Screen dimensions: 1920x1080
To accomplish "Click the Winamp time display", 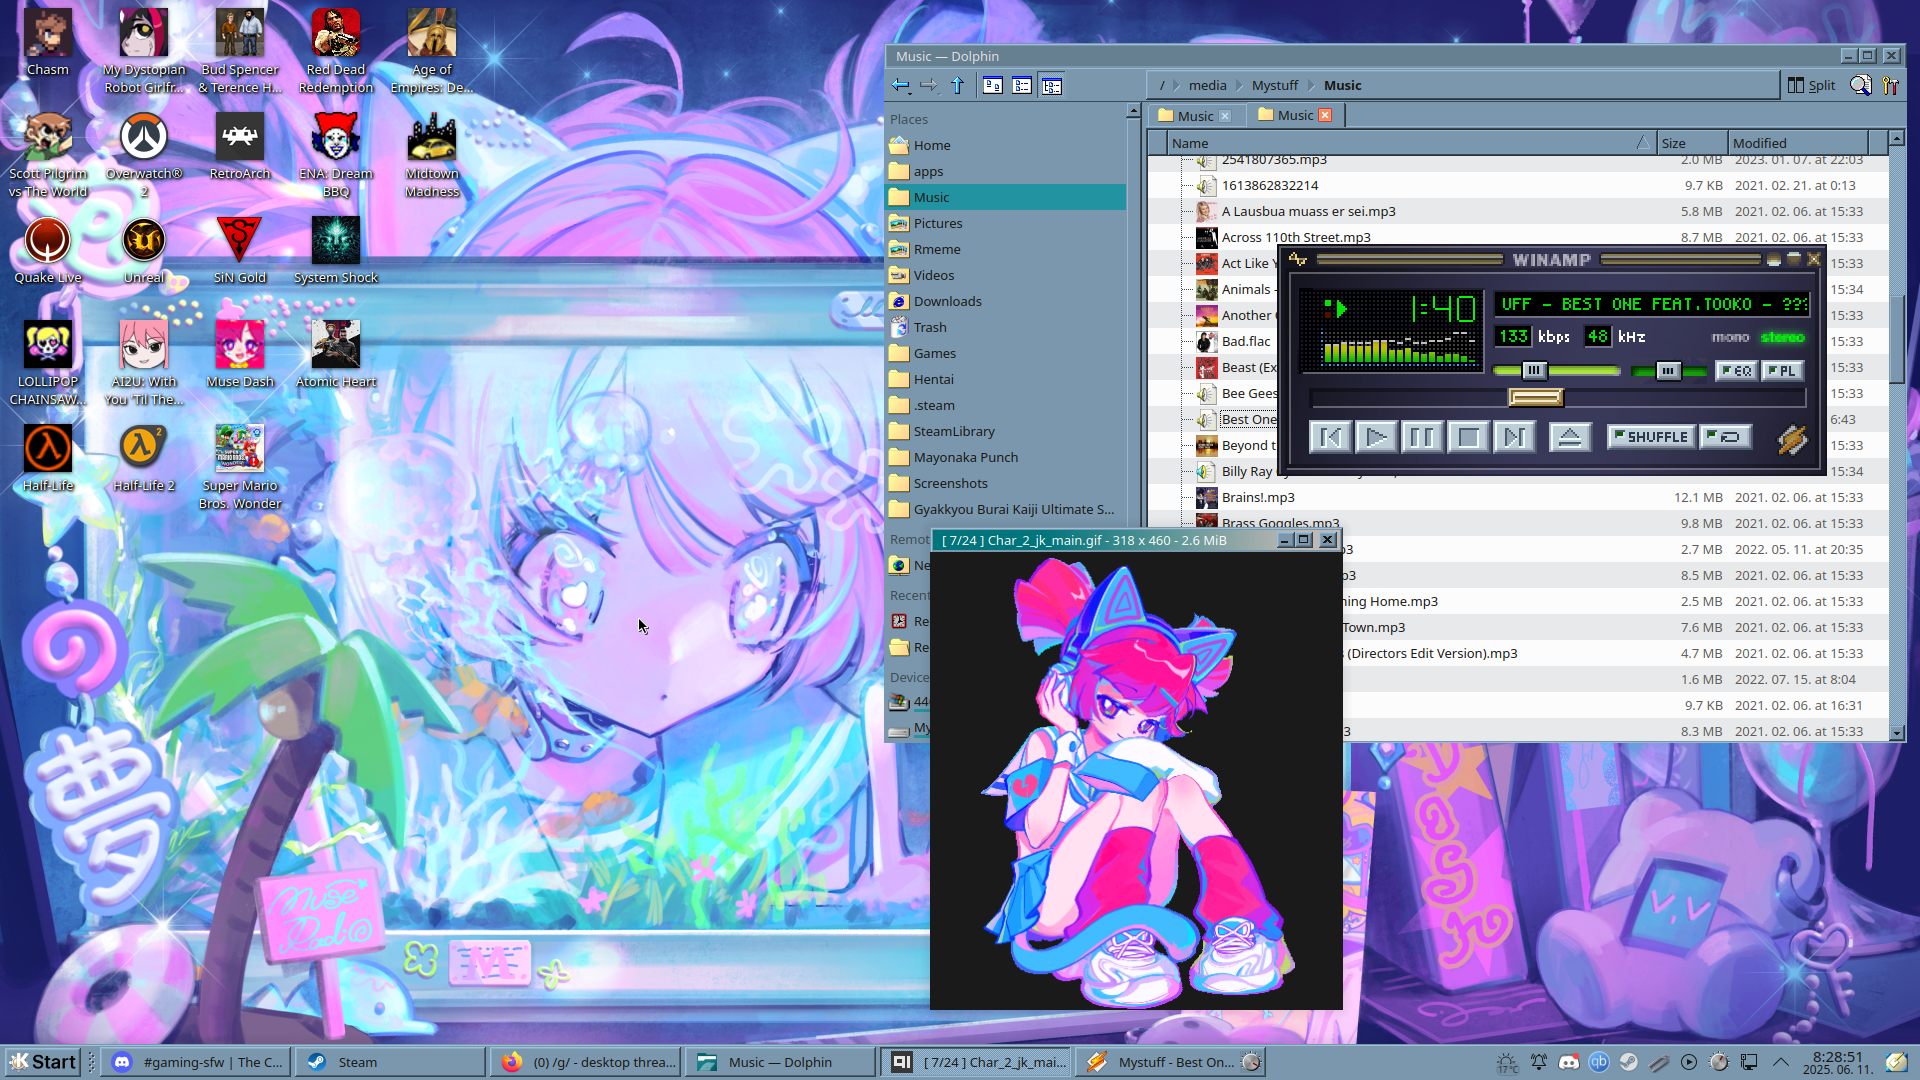I will click(1443, 308).
